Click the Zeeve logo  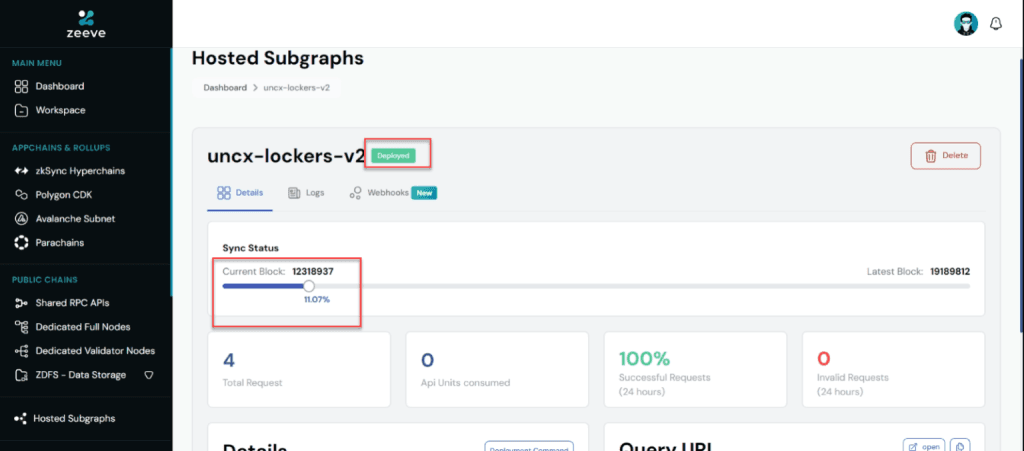tap(86, 23)
